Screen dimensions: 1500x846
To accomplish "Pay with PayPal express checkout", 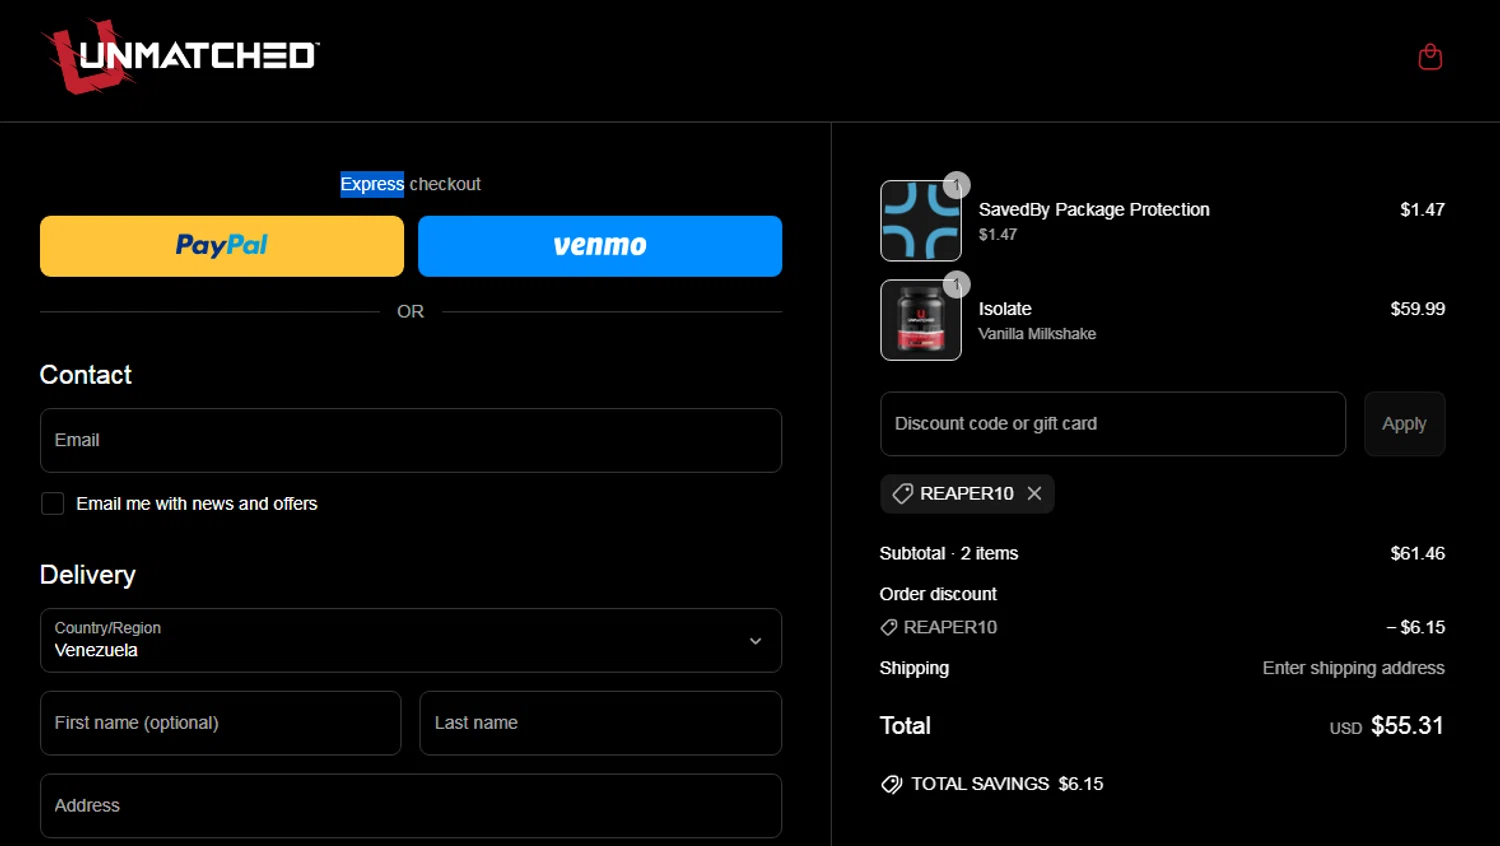I will click(x=222, y=246).
